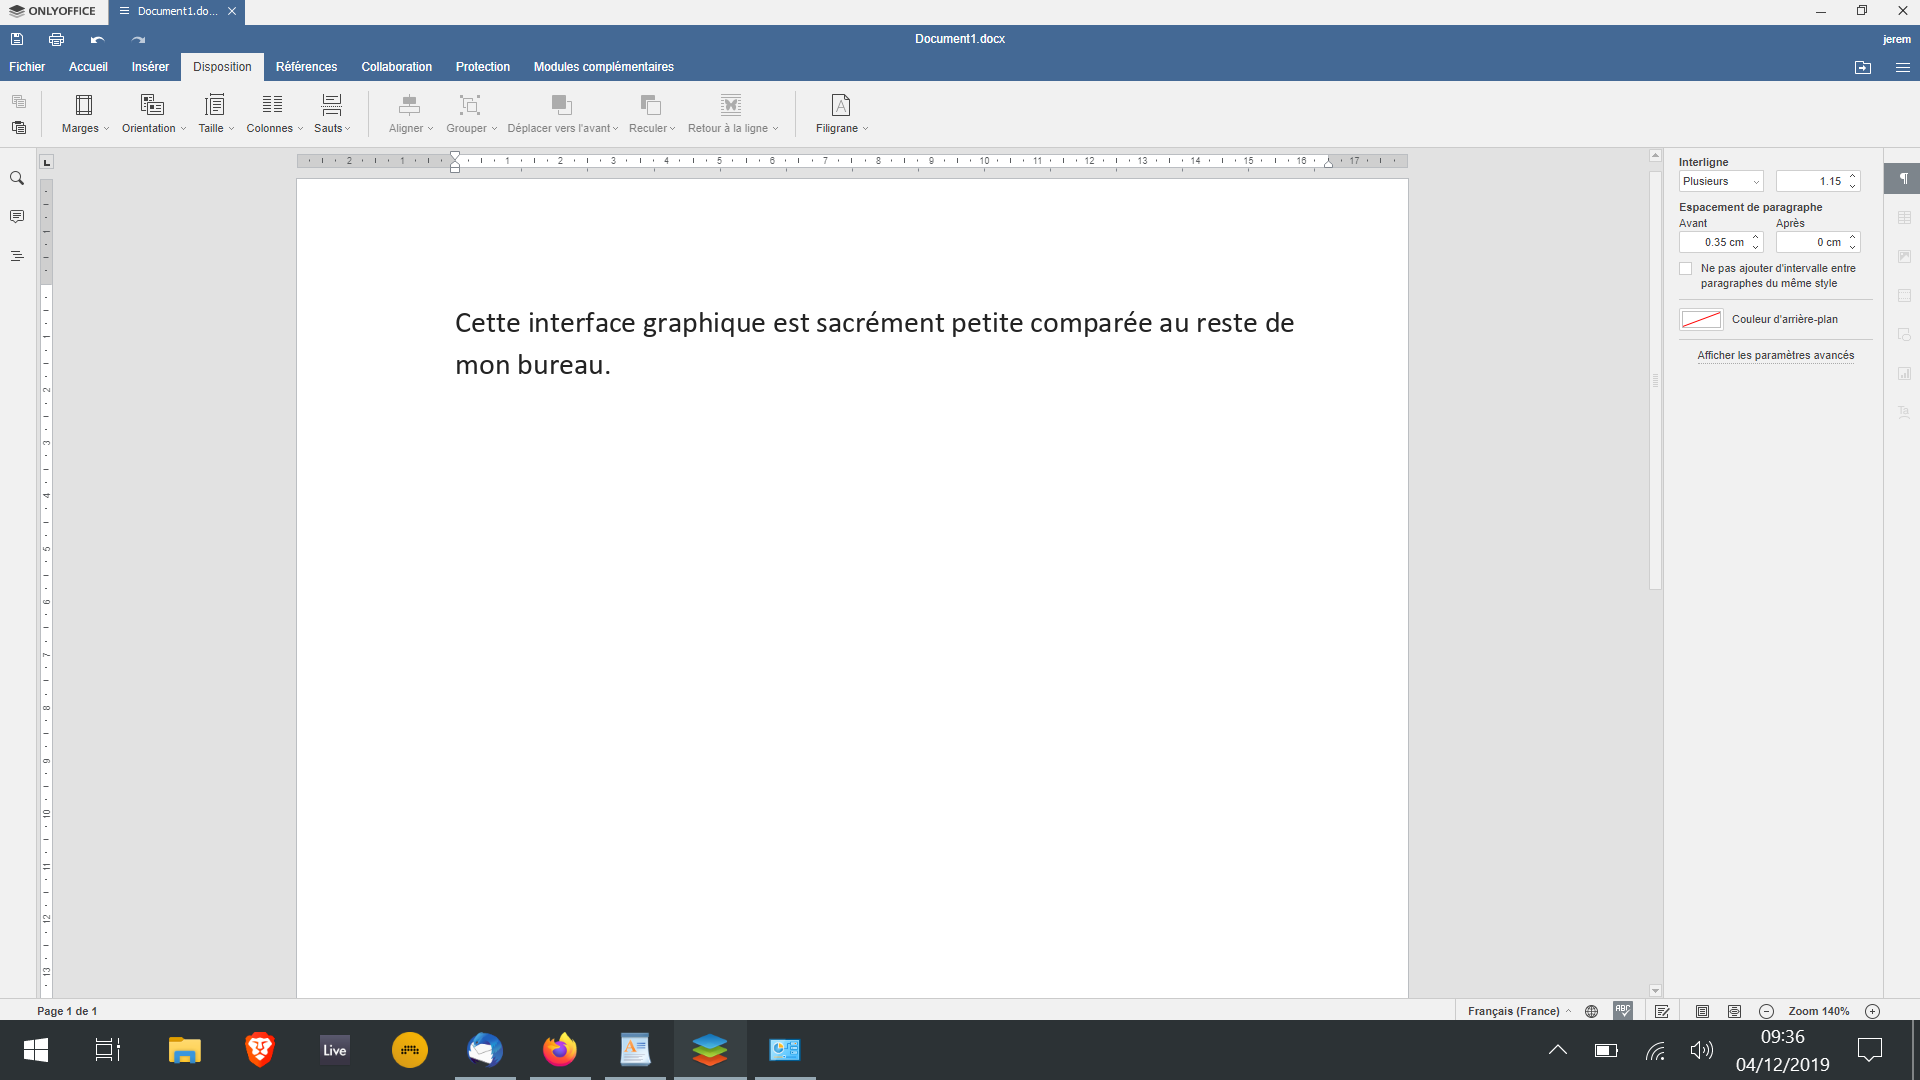Open the Filigrane watermark tool
The image size is (1920, 1080).
(x=841, y=114)
